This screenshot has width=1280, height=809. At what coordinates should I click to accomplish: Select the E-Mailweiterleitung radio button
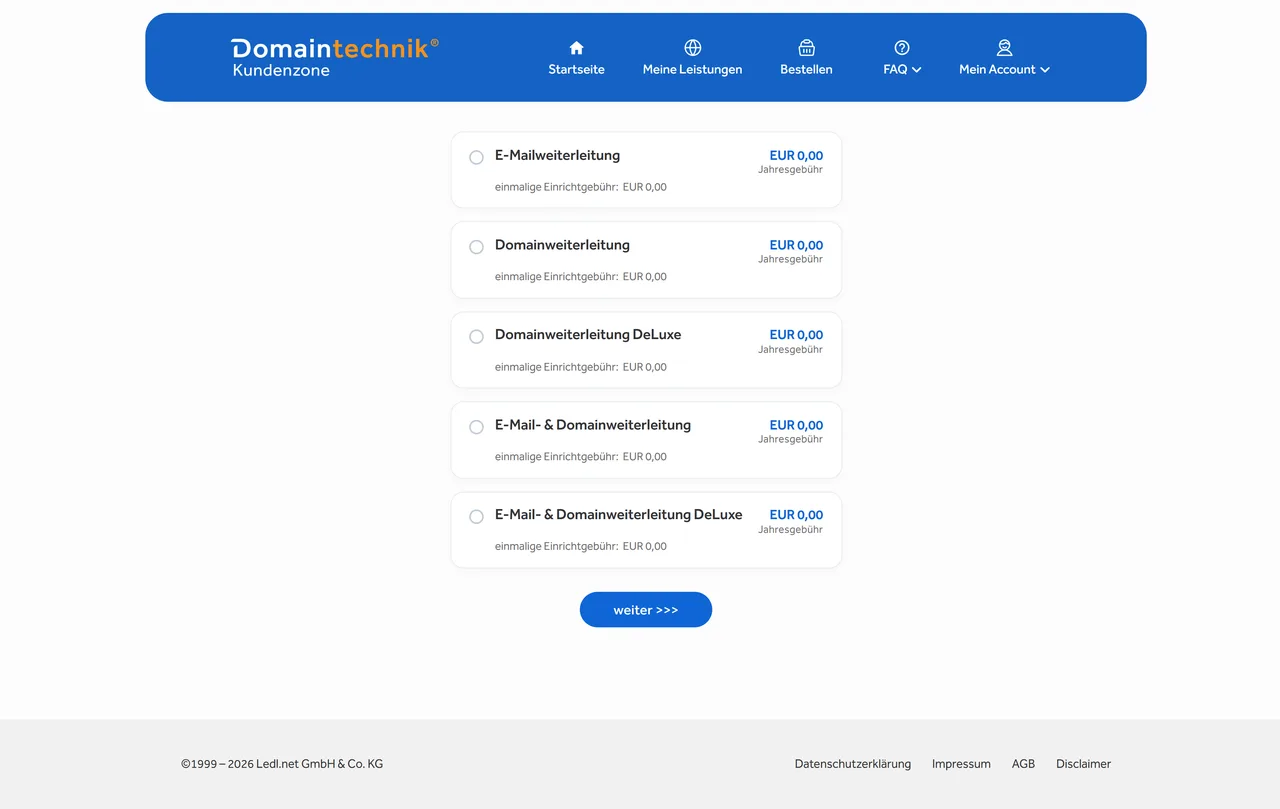pyautogui.click(x=476, y=157)
